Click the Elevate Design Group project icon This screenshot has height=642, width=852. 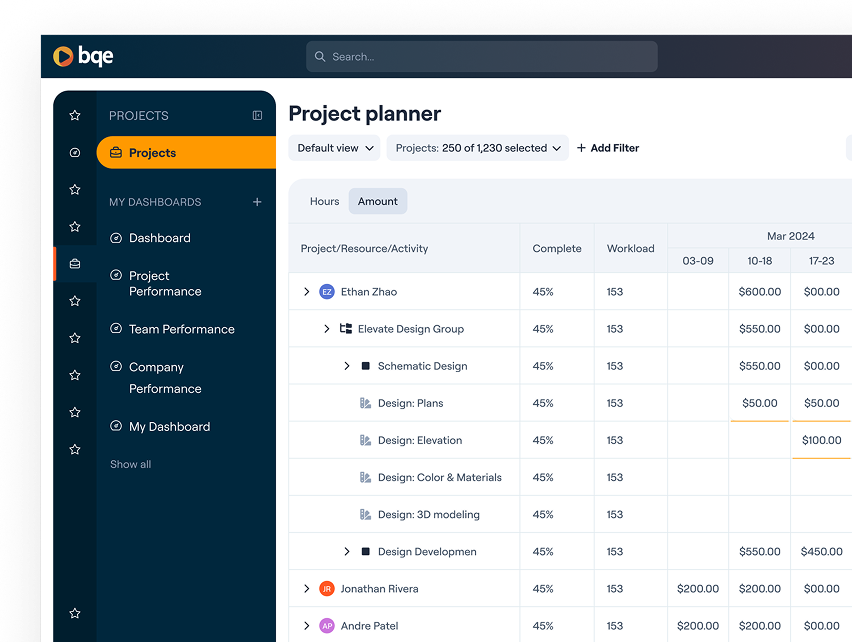coord(346,328)
